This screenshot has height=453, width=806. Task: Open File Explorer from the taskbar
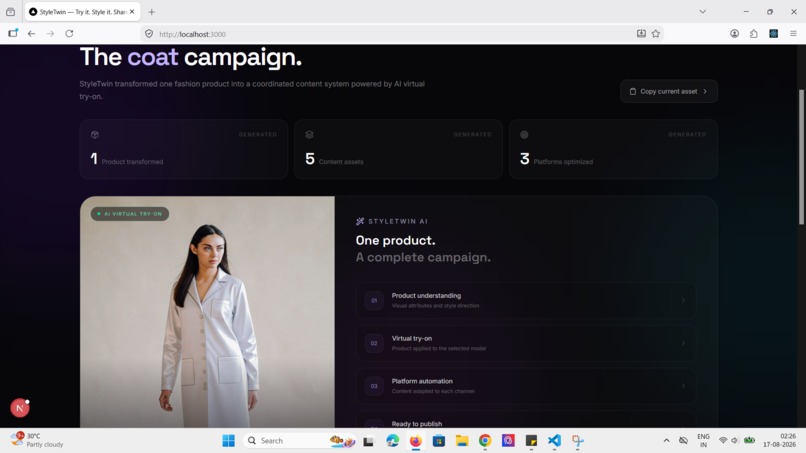click(462, 441)
